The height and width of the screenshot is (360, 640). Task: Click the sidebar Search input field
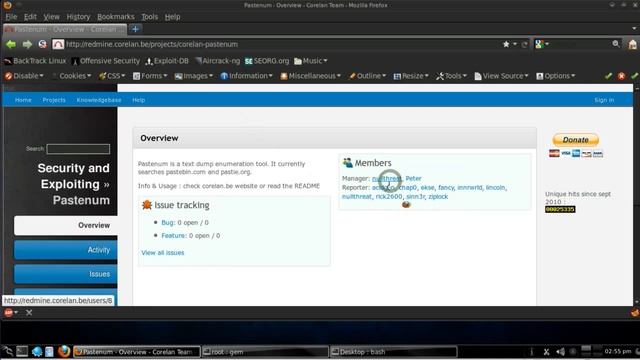click(78, 149)
